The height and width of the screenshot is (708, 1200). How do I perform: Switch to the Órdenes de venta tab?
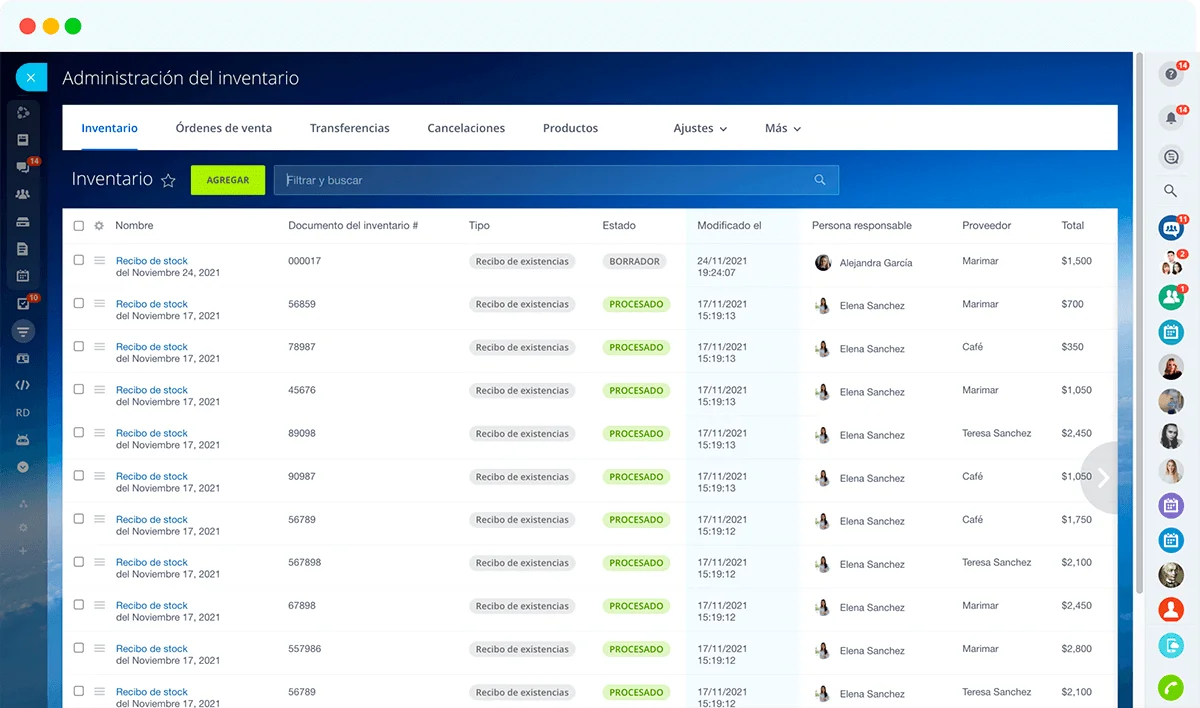pos(224,128)
